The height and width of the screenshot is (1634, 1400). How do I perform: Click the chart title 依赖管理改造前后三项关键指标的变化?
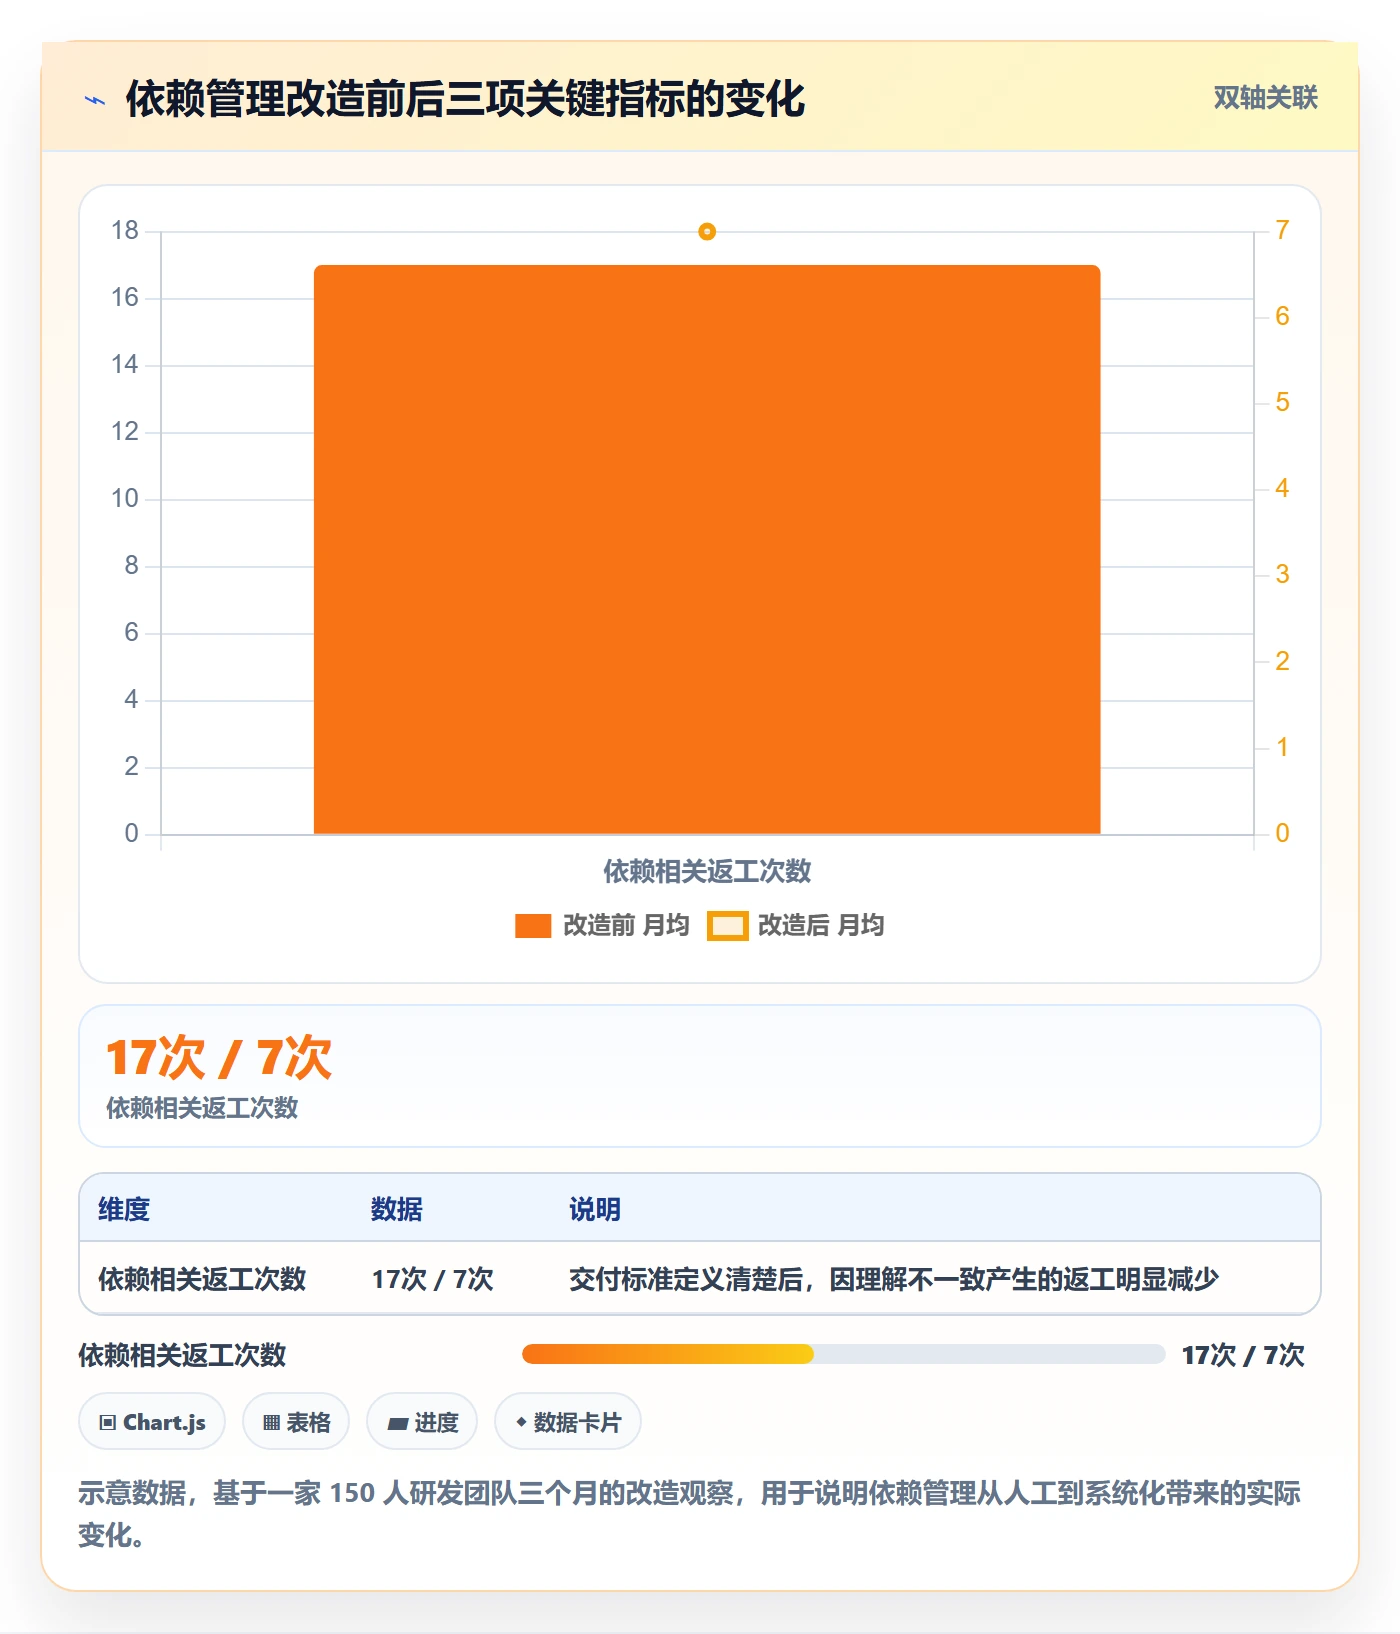[x=465, y=99]
